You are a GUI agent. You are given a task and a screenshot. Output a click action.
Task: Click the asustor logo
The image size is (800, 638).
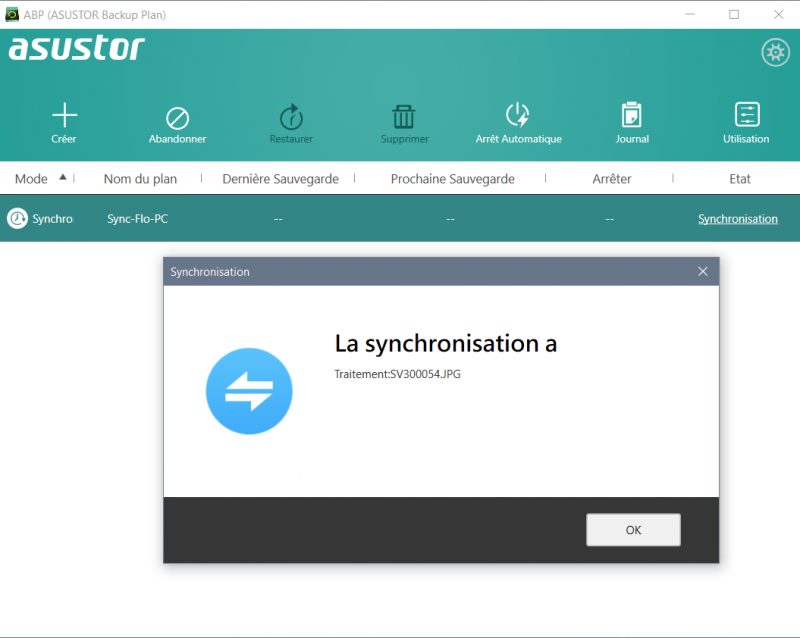[77, 48]
